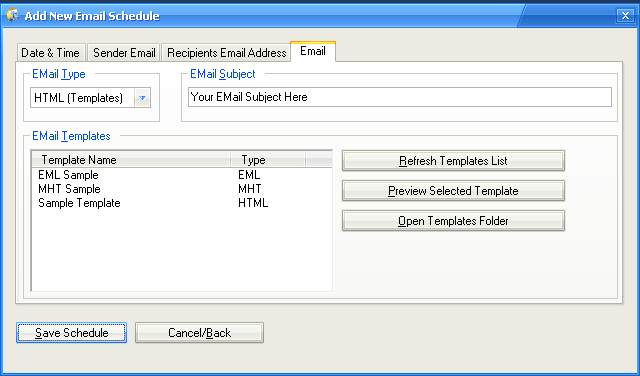Image resolution: width=640 pixels, height=376 pixels.
Task: Click the Cancel/Back button
Action: click(199, 333)
